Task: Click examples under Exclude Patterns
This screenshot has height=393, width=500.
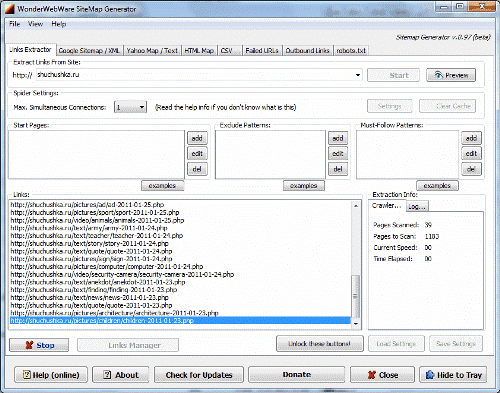Action: coord(303,186)
